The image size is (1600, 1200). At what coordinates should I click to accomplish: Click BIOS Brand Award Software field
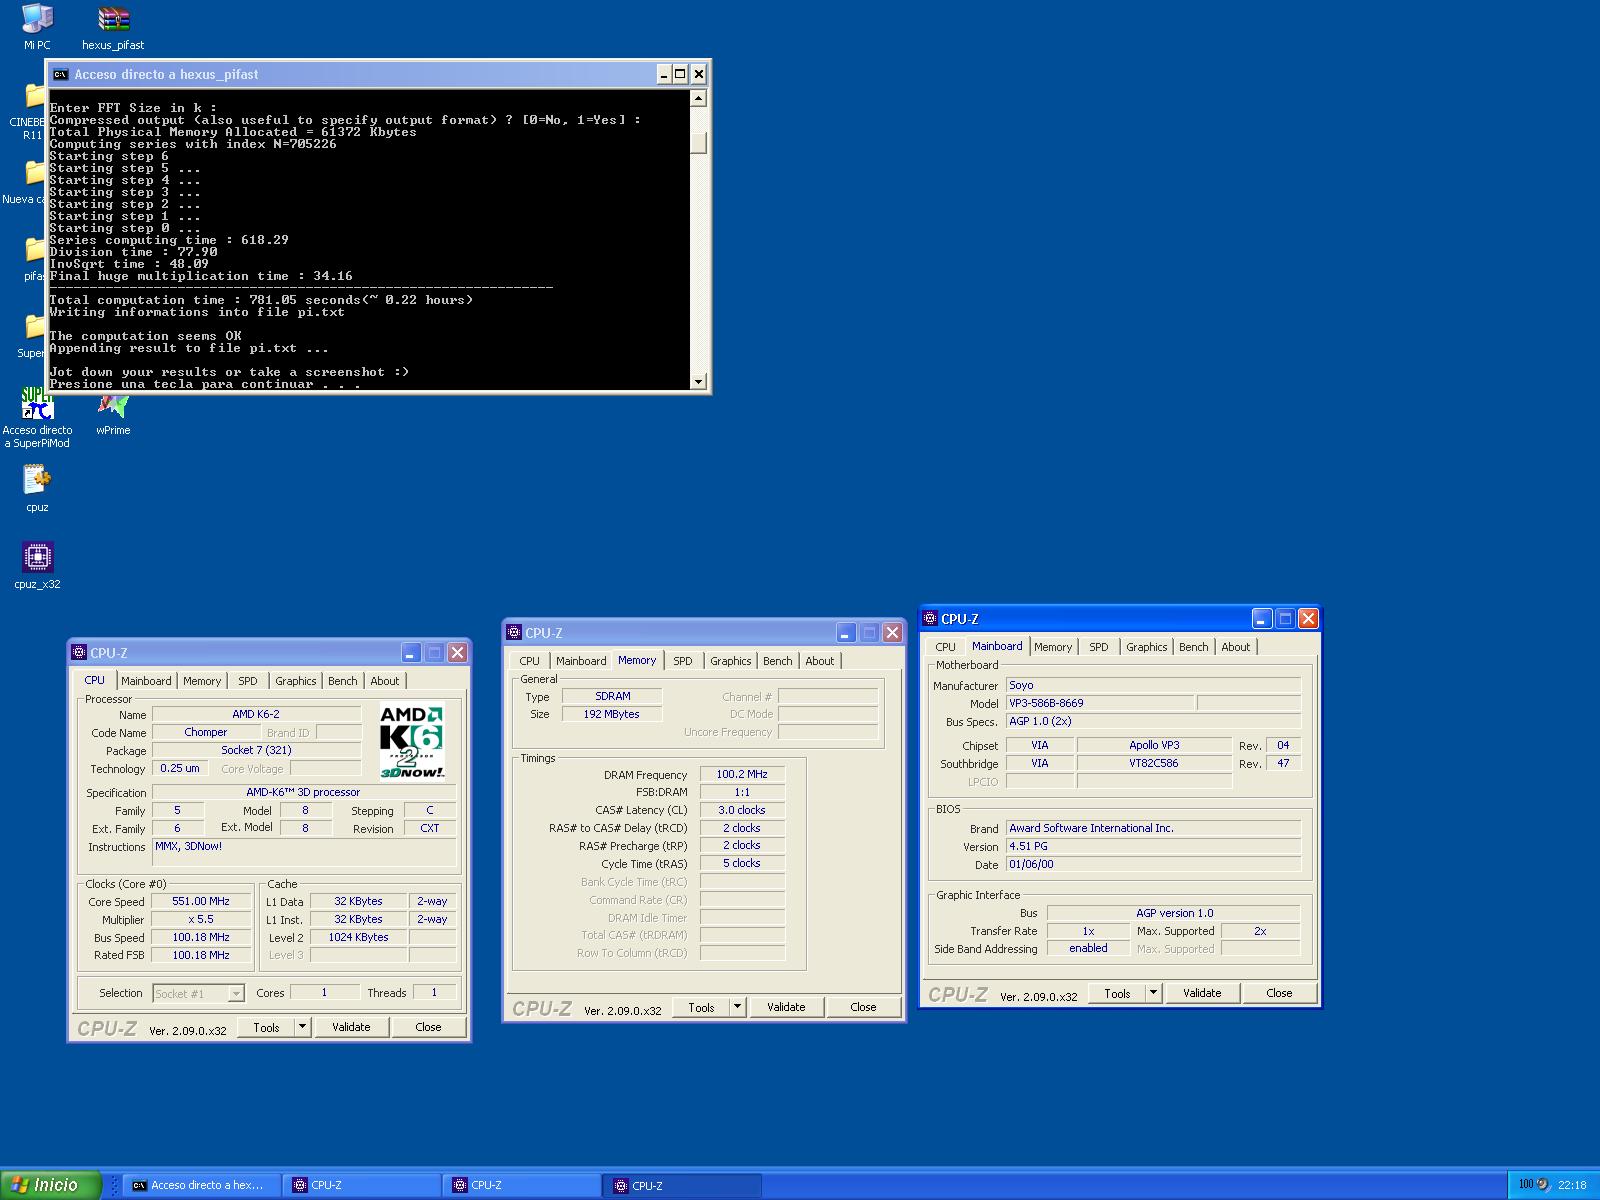[x=1153, y=828]
